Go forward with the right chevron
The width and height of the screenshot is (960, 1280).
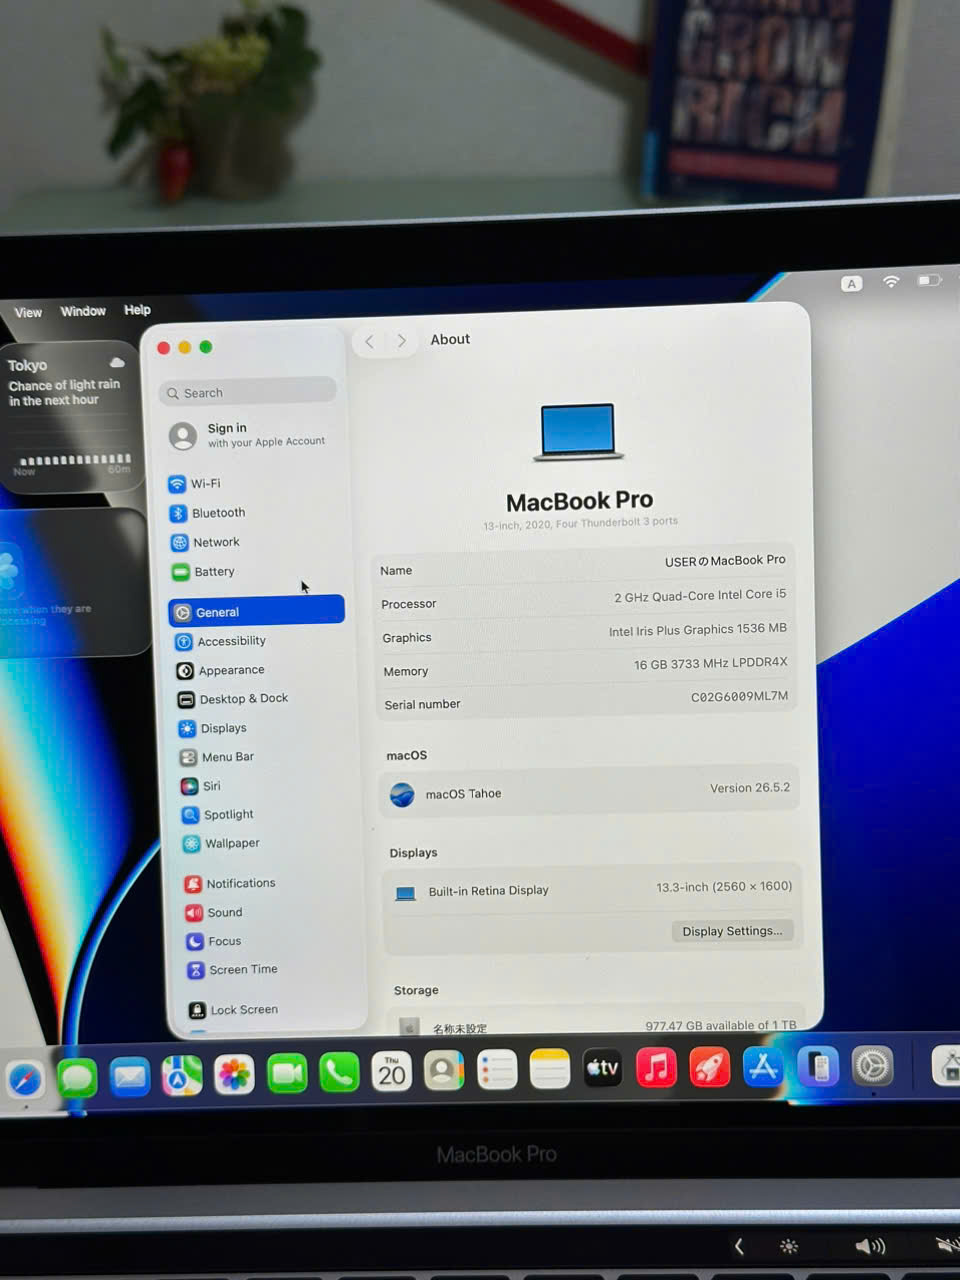(x=402, y=341)
